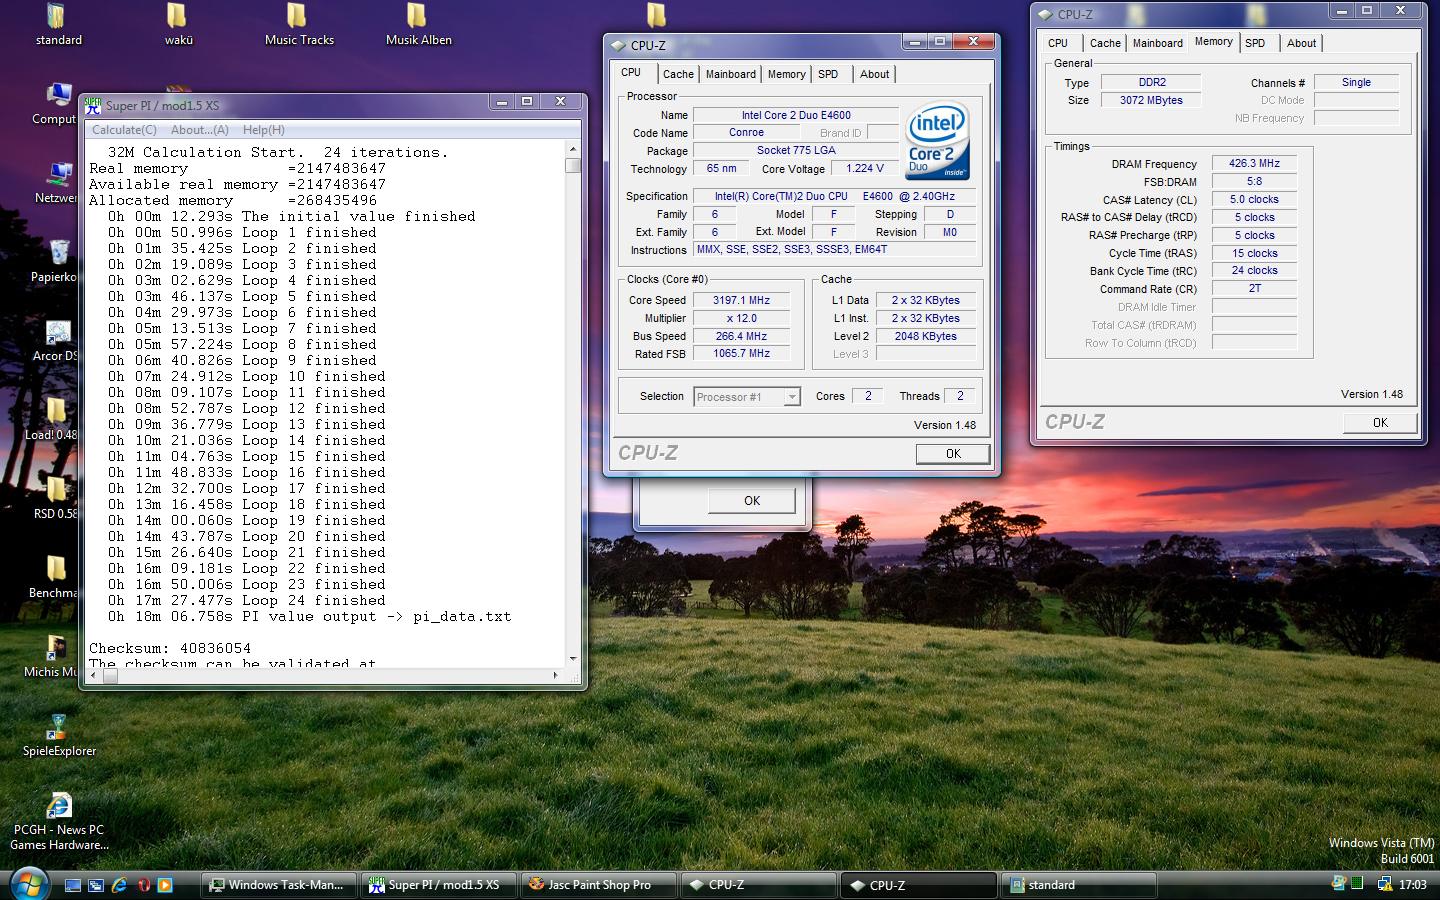Click Intel Core 2 Duo logo
The height and width of the screenshot is (900, 1440).
937,141
